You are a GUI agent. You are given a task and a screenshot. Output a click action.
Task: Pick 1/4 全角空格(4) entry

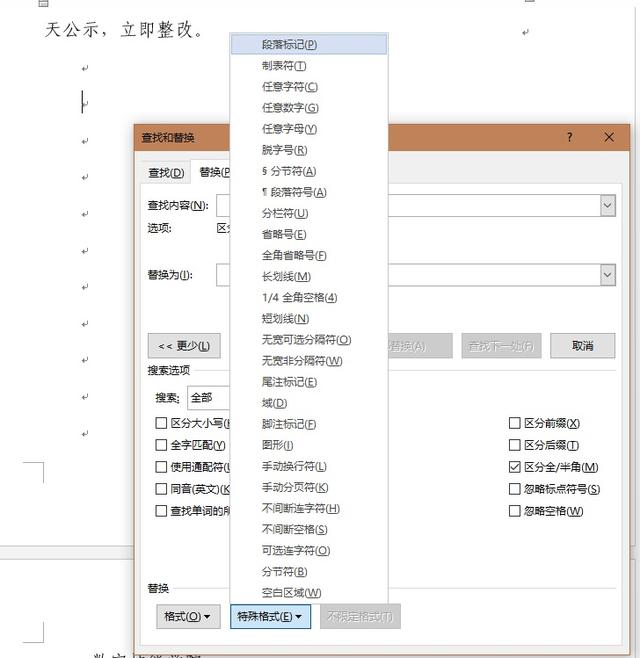coord(309,298)
